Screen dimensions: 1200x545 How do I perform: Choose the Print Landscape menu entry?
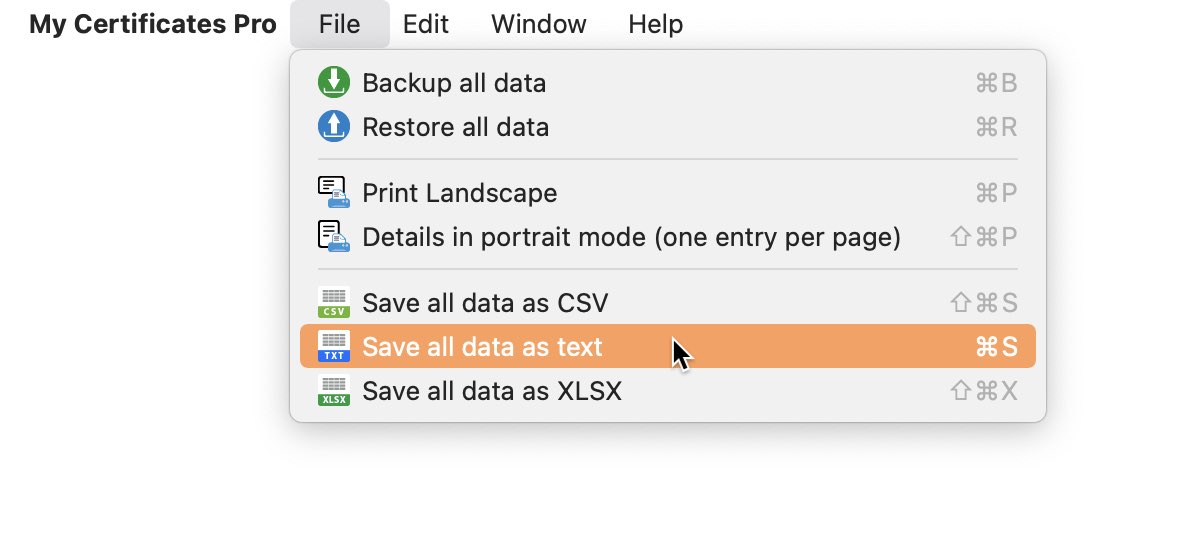coord(668,193)
